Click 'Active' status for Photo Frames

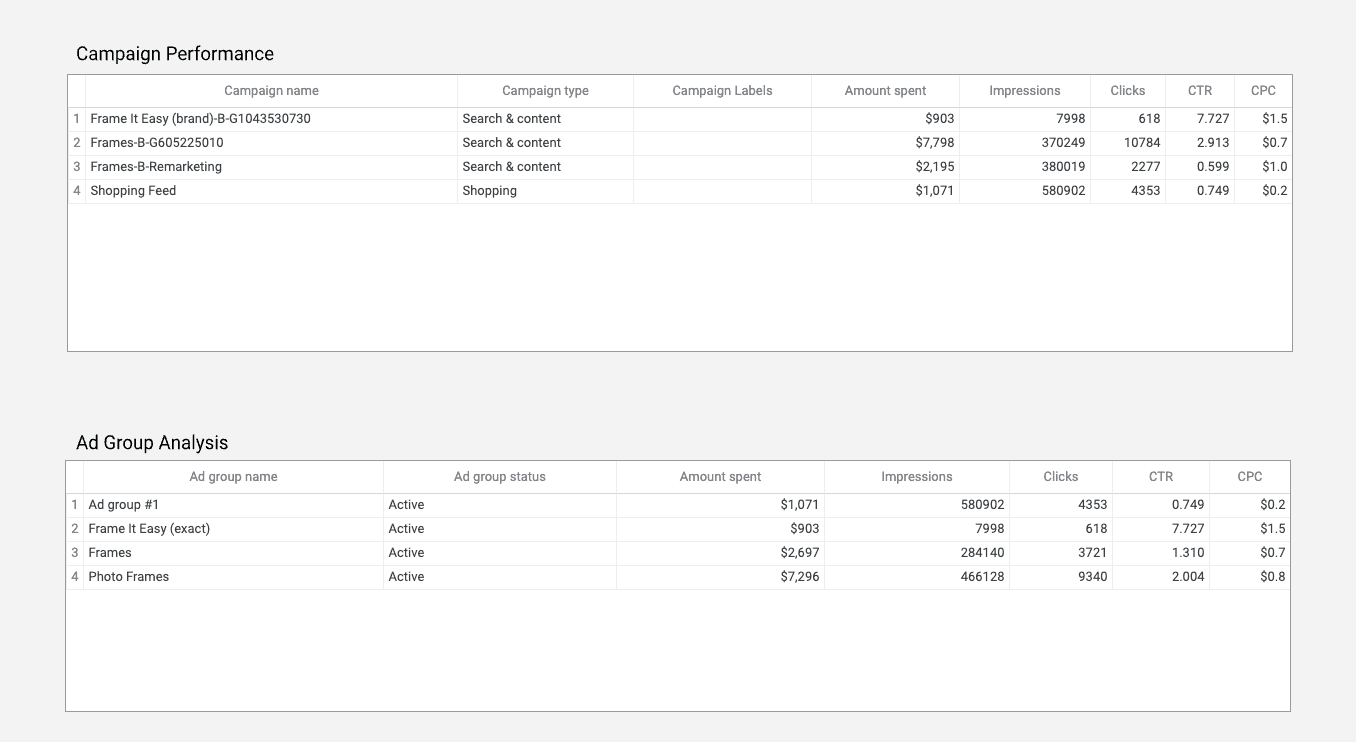[406, 577]
